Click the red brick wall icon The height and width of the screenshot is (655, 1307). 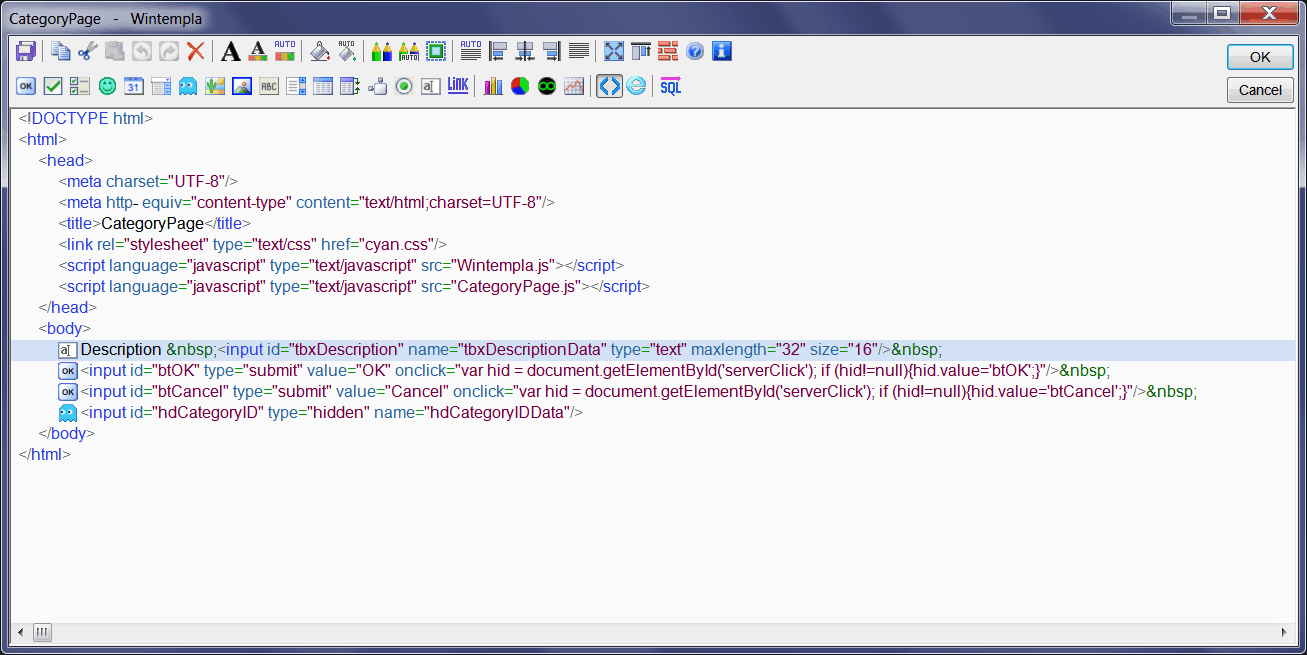point(668,51)
